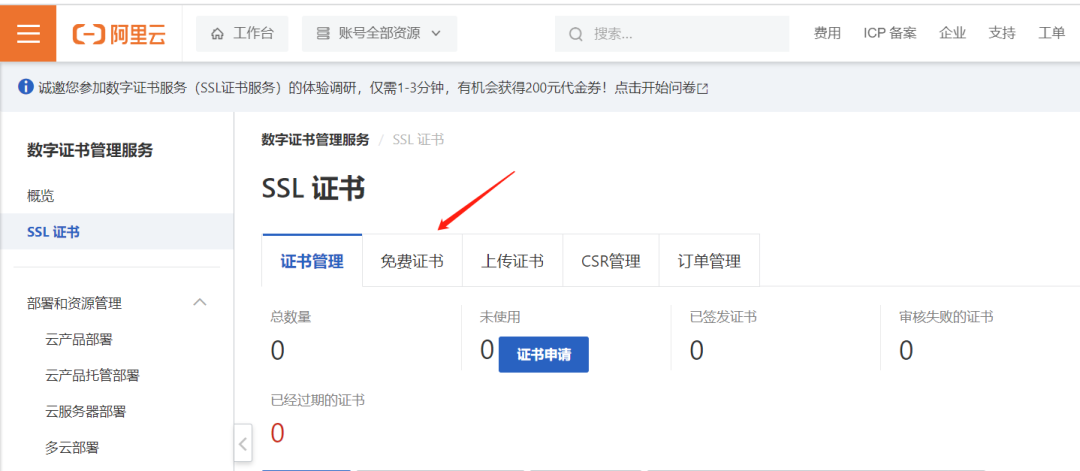Click the info icon in the banner
Viewport: 1080px width, 471px height.
point(26,88)
